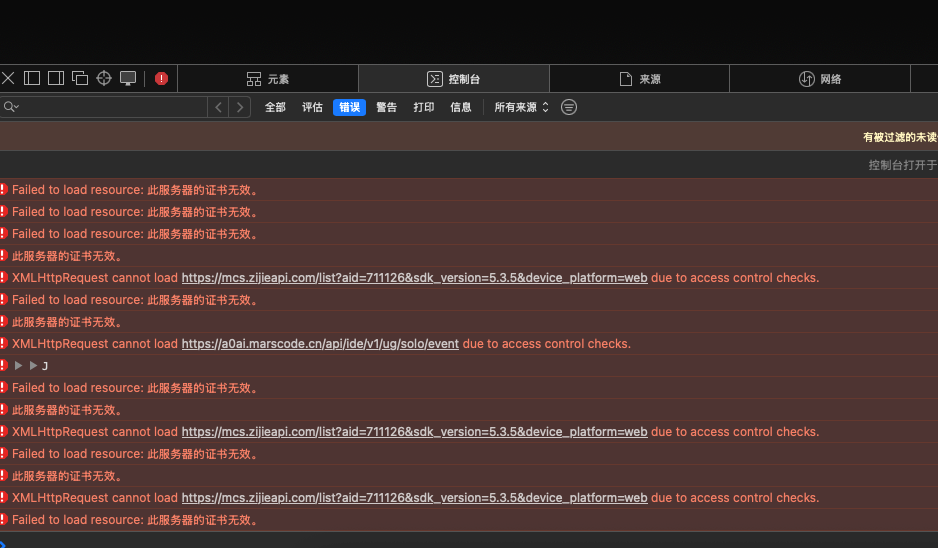
Task: Close the Web Inspector with the X icon
Action: [x=8, y=78]
